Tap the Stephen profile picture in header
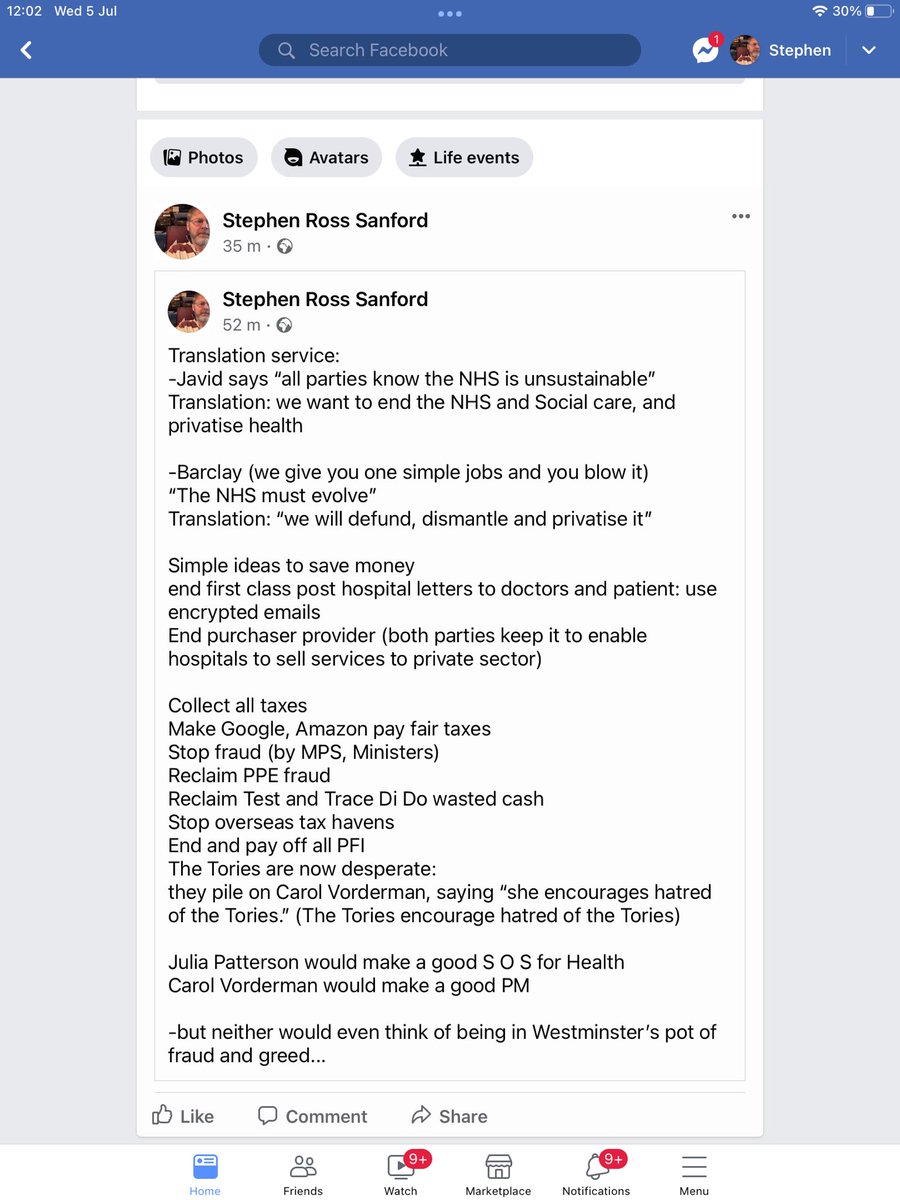Image resolution: width=900 pixels, height=1200 pixels. click(x=745, y=50)
